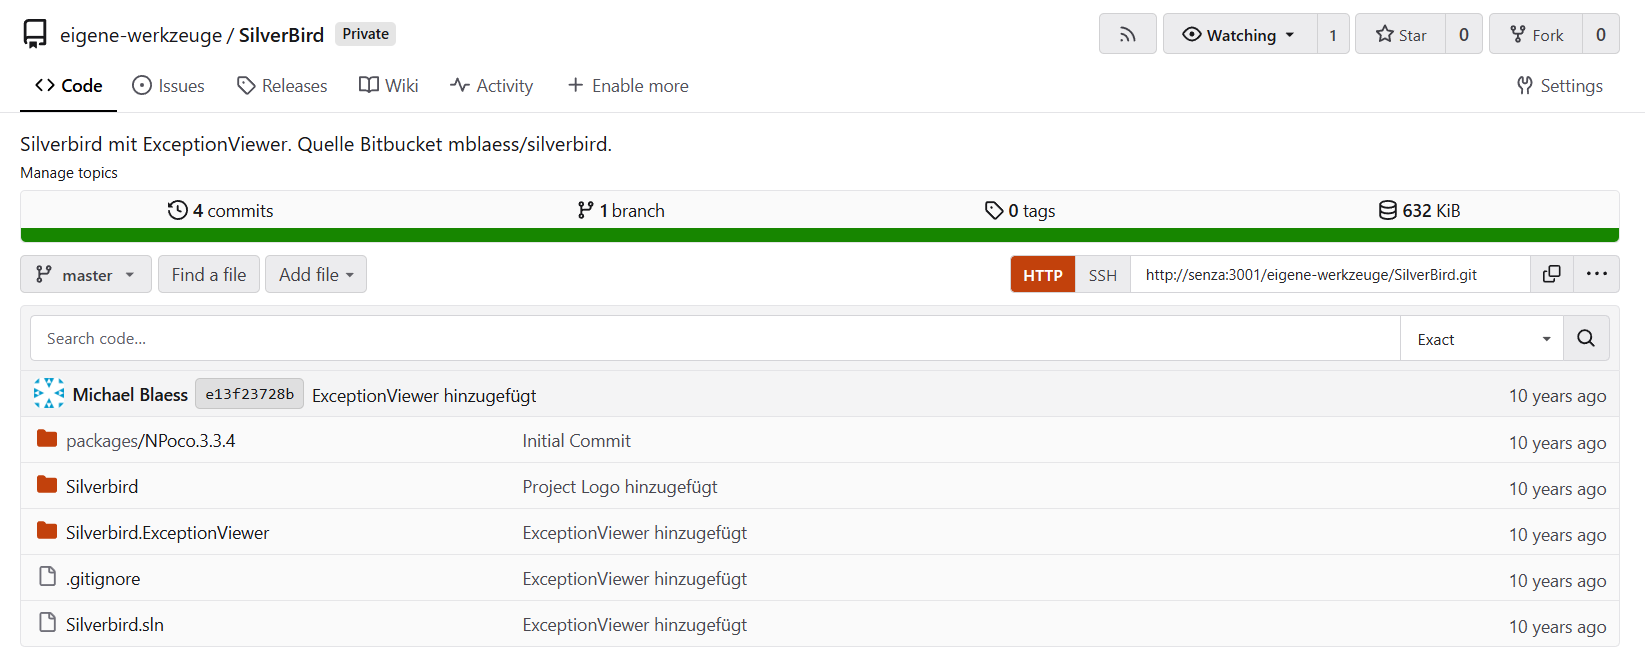Open the packages/NPoco.3.3.4 folder
Viewport: 1645px width, 663px height.
pyautogui.click(x=150, y=441)
